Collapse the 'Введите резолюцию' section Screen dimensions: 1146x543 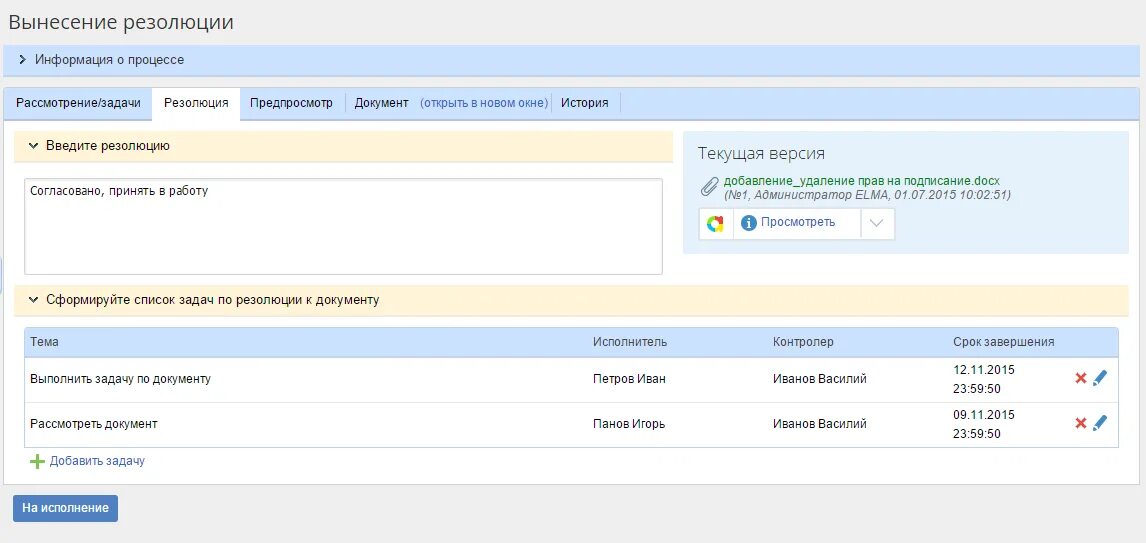pos(33,146)
